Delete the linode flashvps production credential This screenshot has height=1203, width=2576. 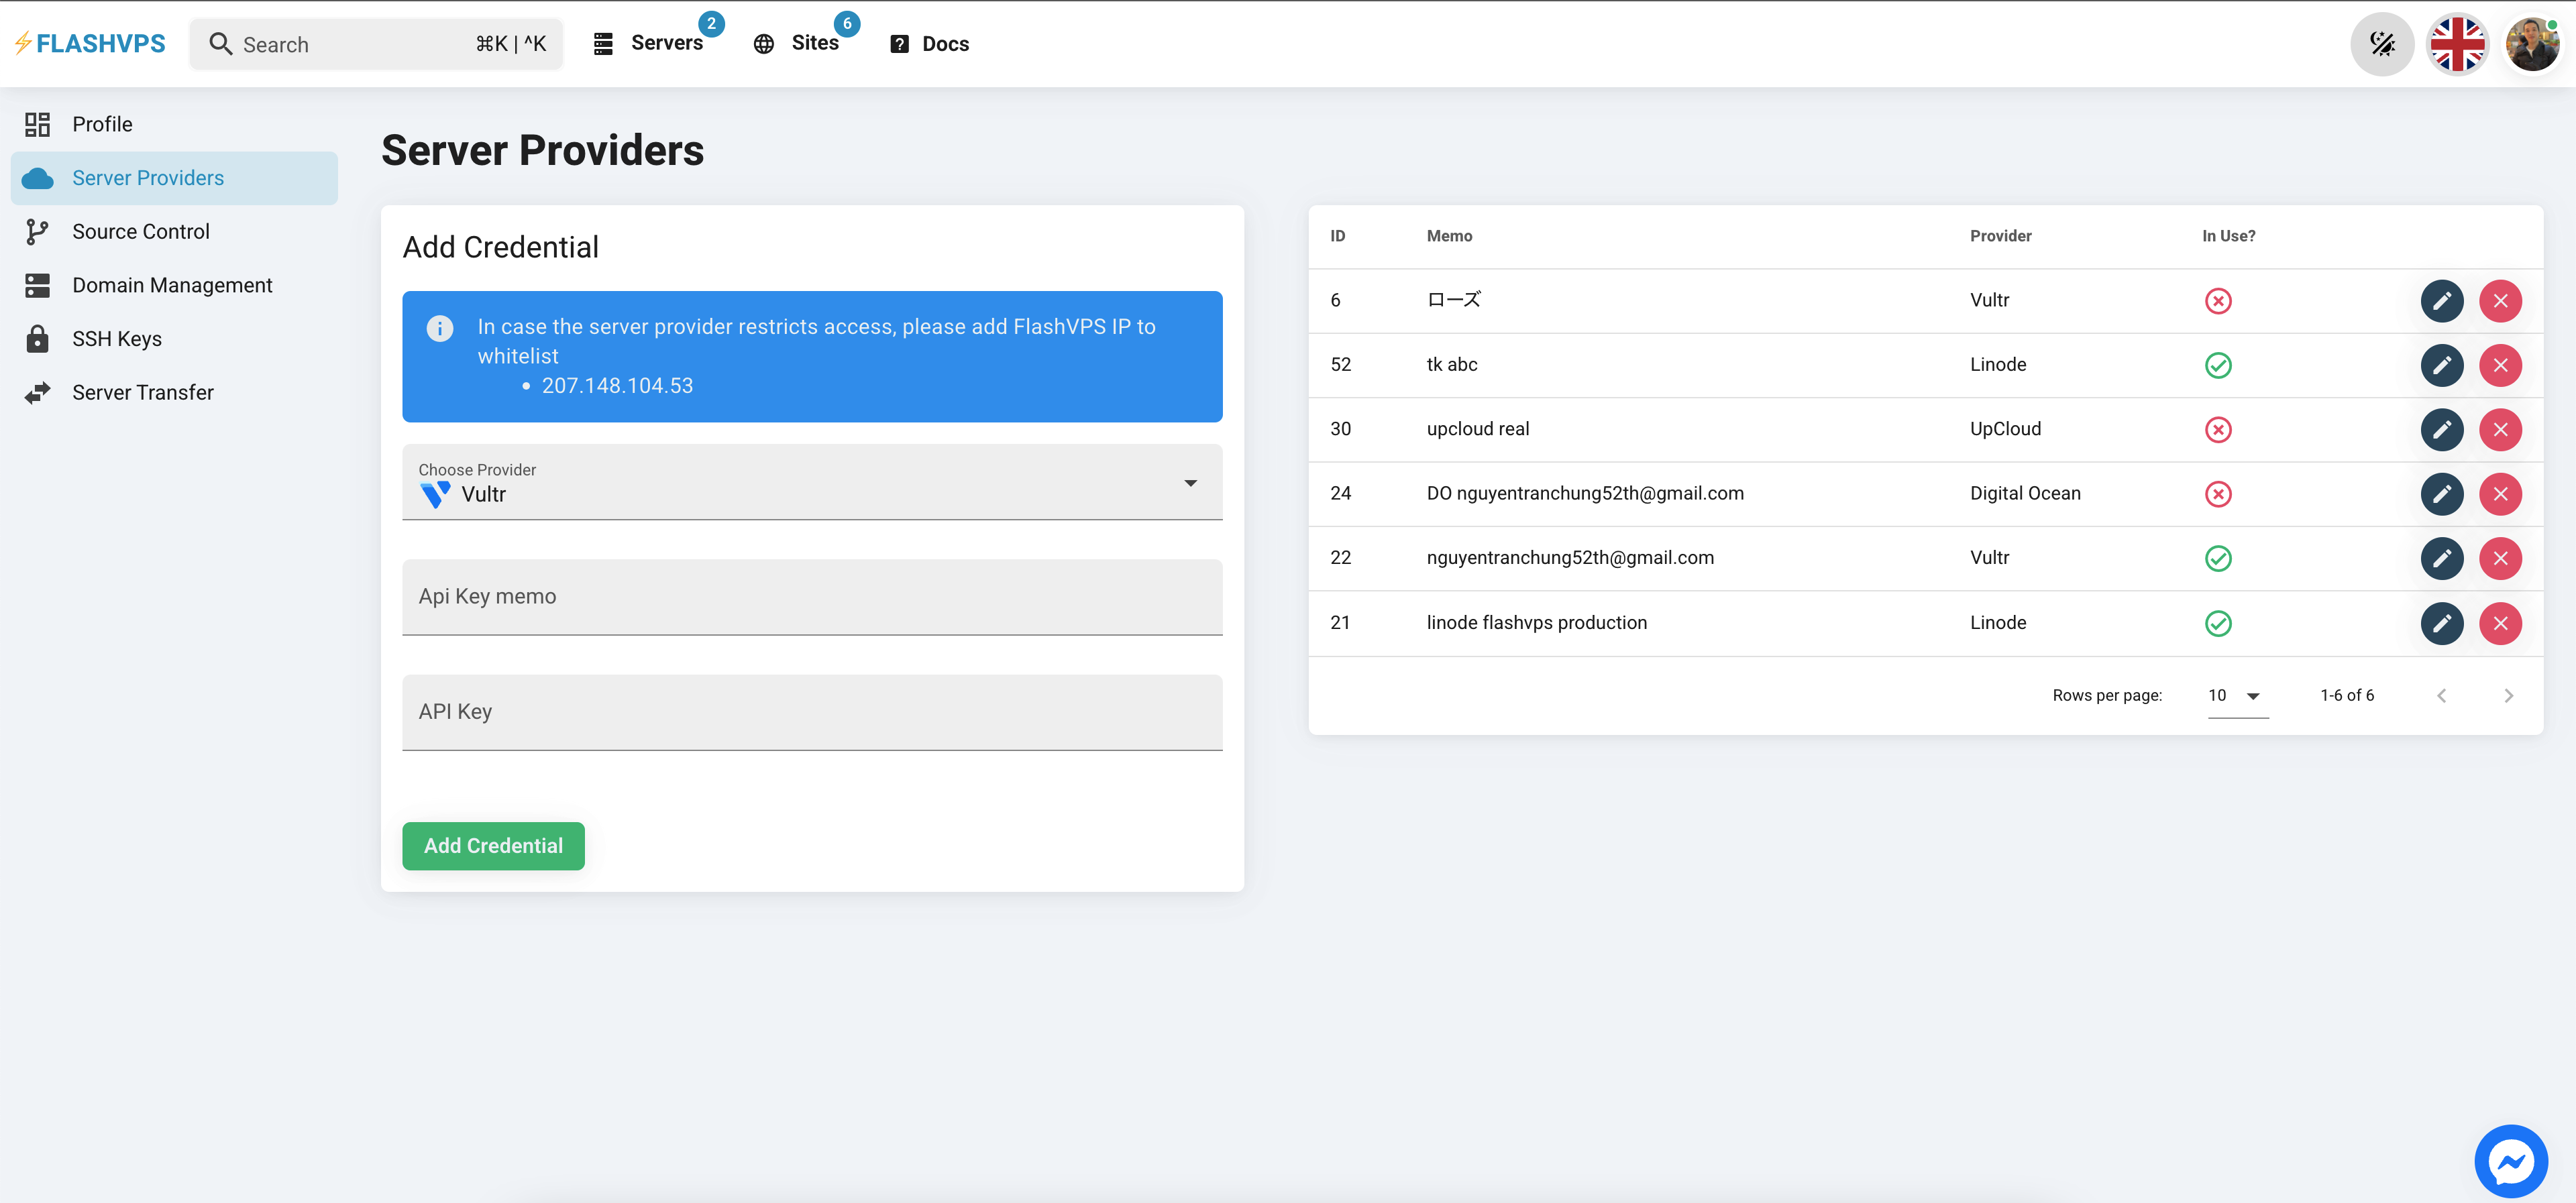point(2501,623)
